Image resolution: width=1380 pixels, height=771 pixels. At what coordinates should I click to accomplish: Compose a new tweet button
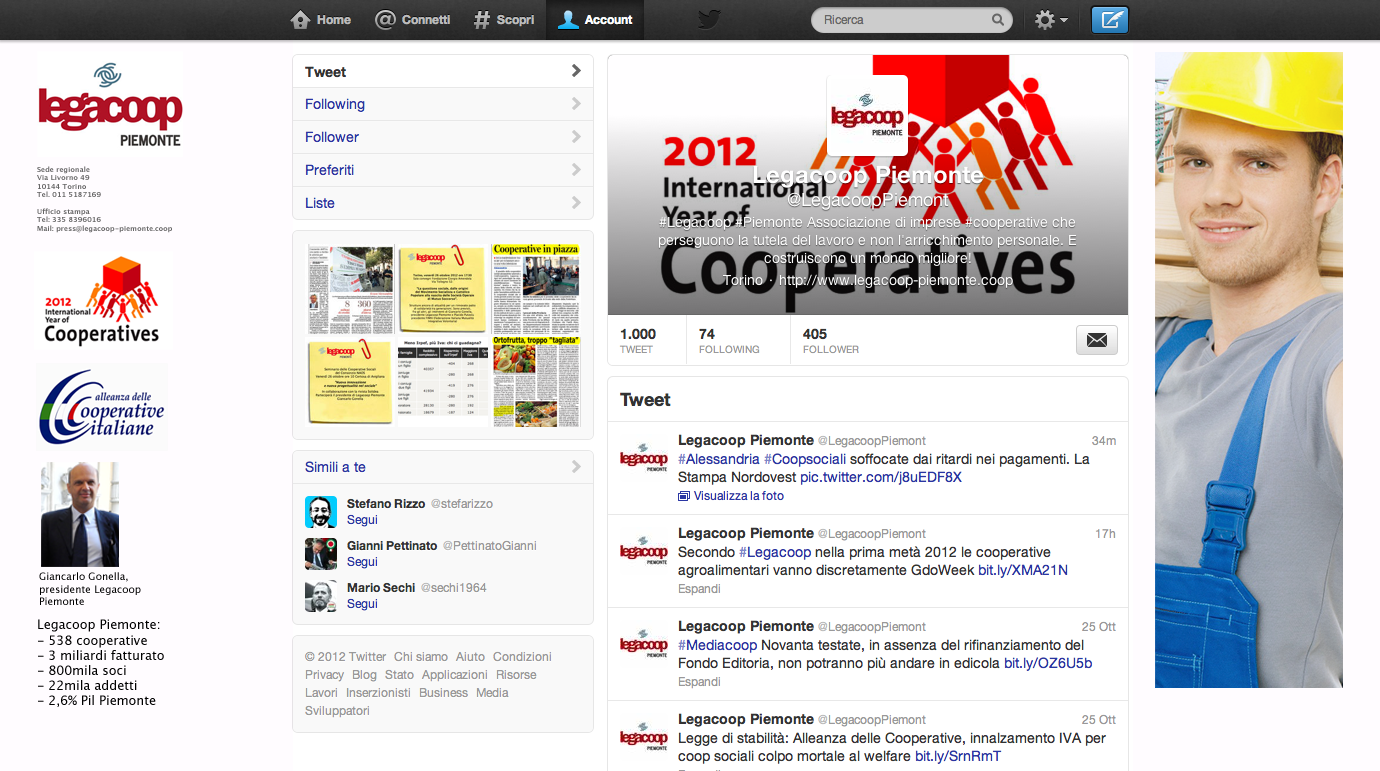click(1109, 20)
